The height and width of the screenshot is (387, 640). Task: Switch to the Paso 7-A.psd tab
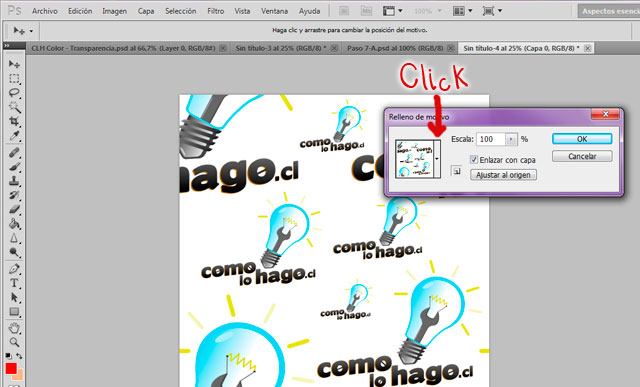395,48
